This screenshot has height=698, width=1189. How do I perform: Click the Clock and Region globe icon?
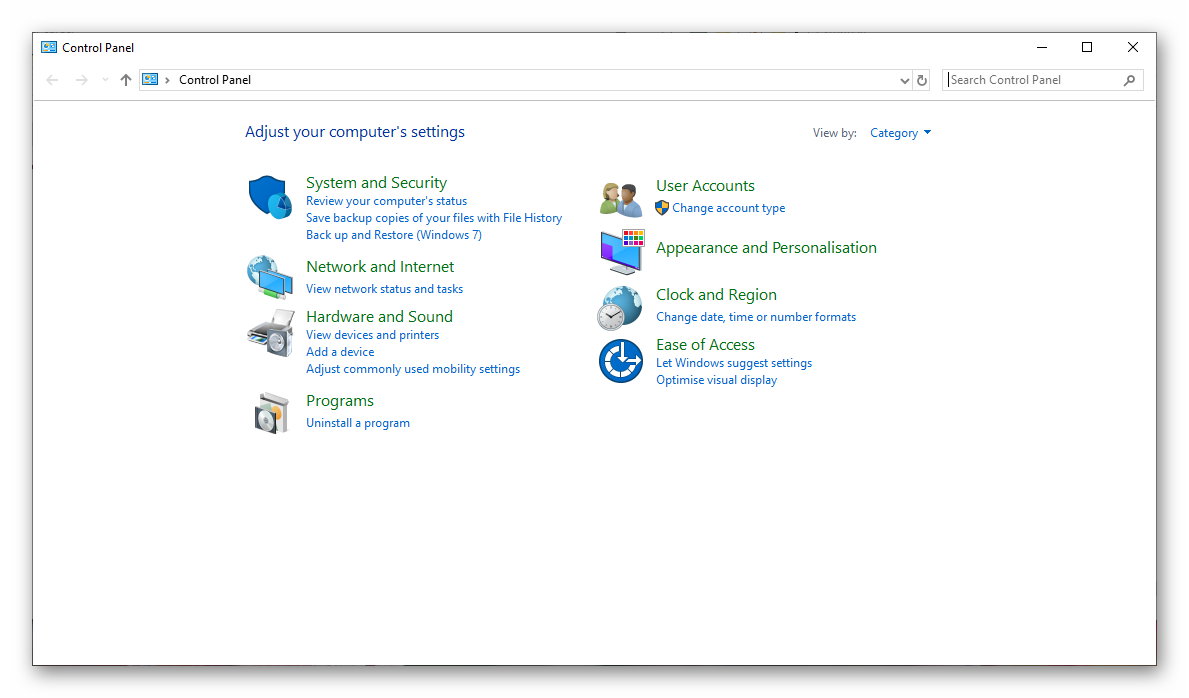coord(620,308)
